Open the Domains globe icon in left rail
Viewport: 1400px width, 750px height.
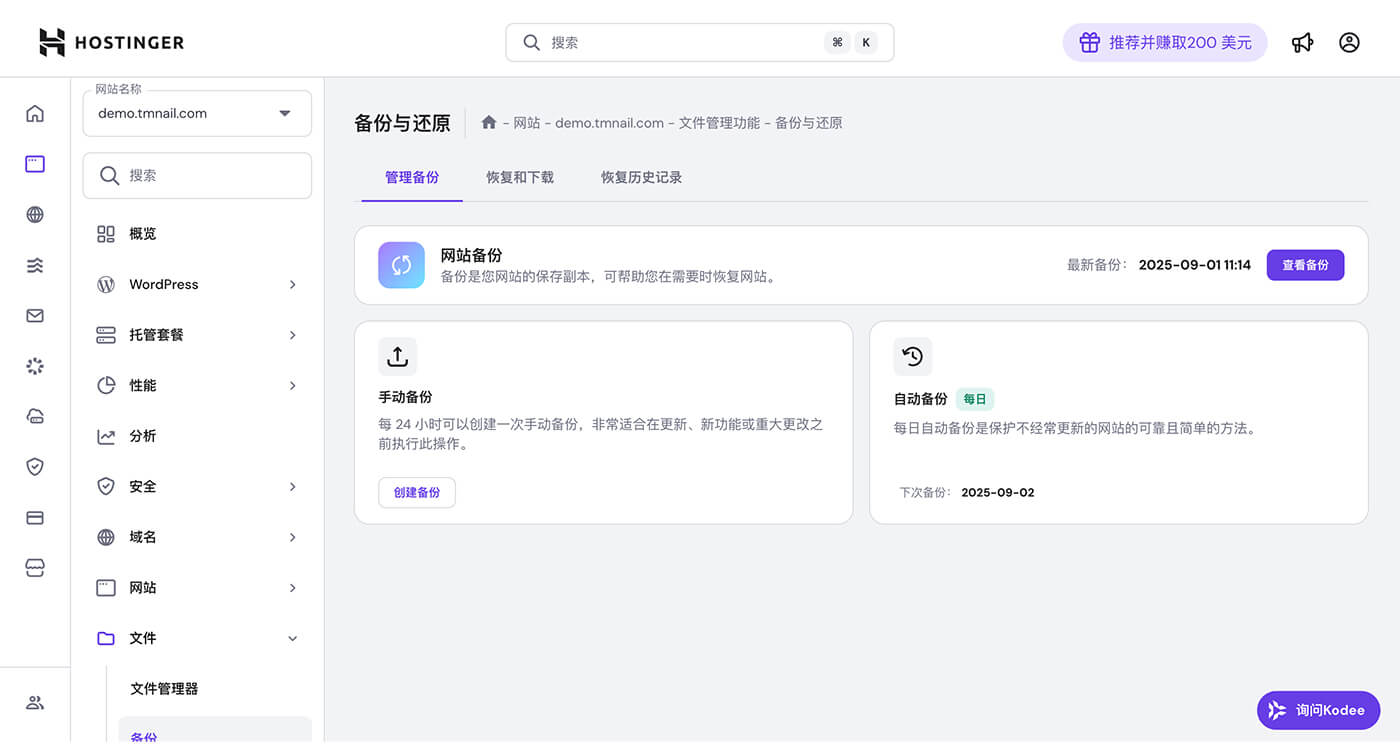35,214
